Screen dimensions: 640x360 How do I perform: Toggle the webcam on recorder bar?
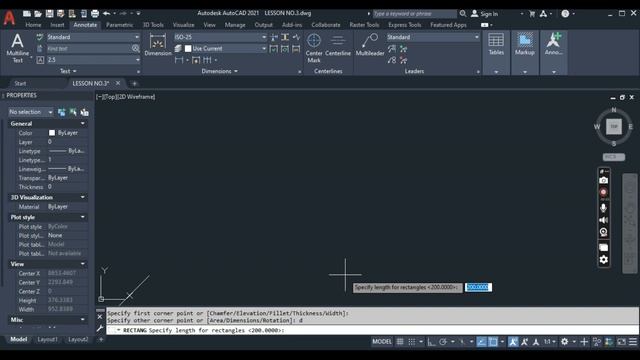pos(603,232)
